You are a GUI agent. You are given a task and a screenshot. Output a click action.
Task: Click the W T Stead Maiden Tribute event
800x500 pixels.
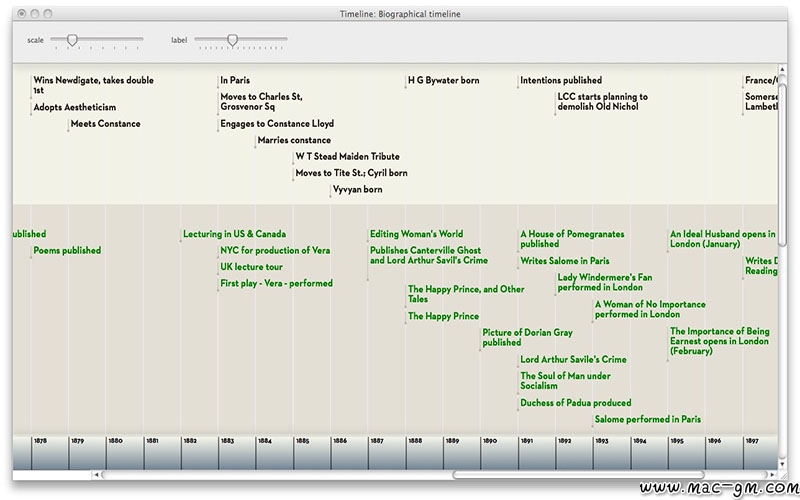(x=347, y=157)
